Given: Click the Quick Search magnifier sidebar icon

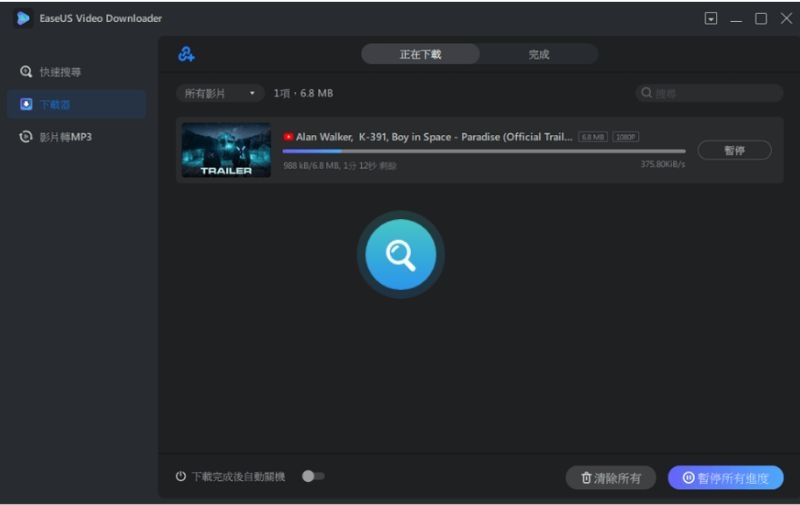Looking at the screenshot, I should (x=26, y=72).
